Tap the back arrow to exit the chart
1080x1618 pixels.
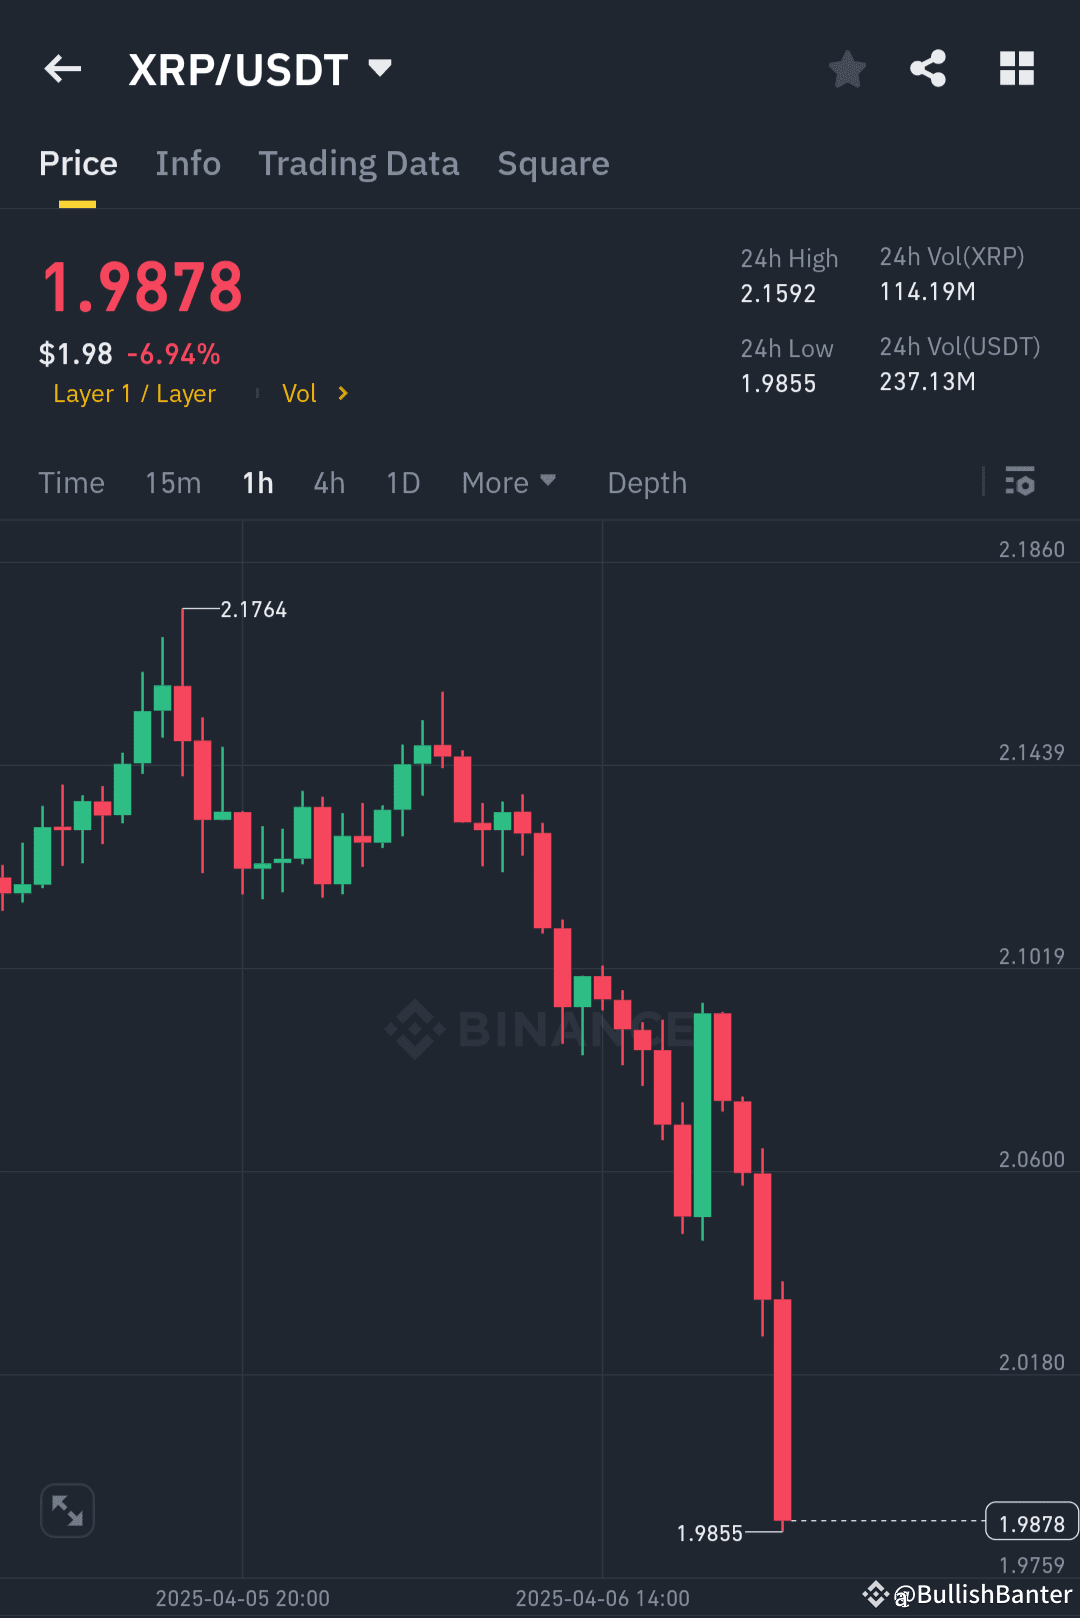(62, 68)
